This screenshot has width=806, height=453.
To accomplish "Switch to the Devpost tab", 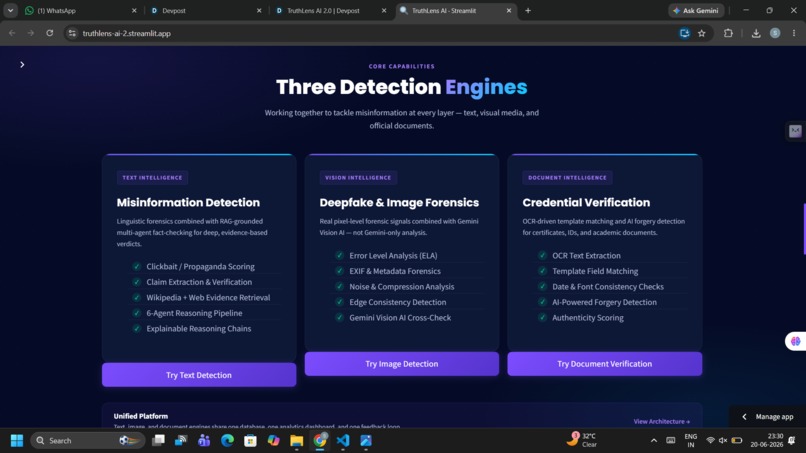I will click(206, 10).
